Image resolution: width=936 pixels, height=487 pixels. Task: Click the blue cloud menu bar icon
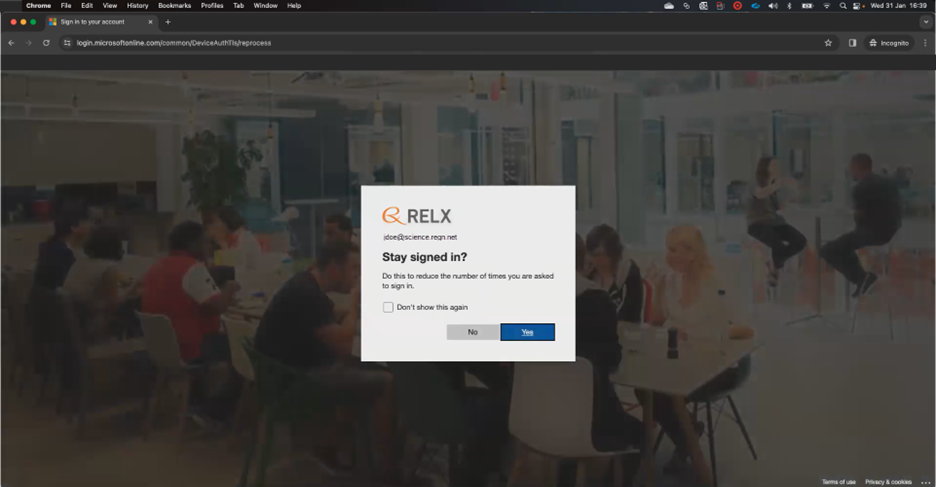pos(755,5)
